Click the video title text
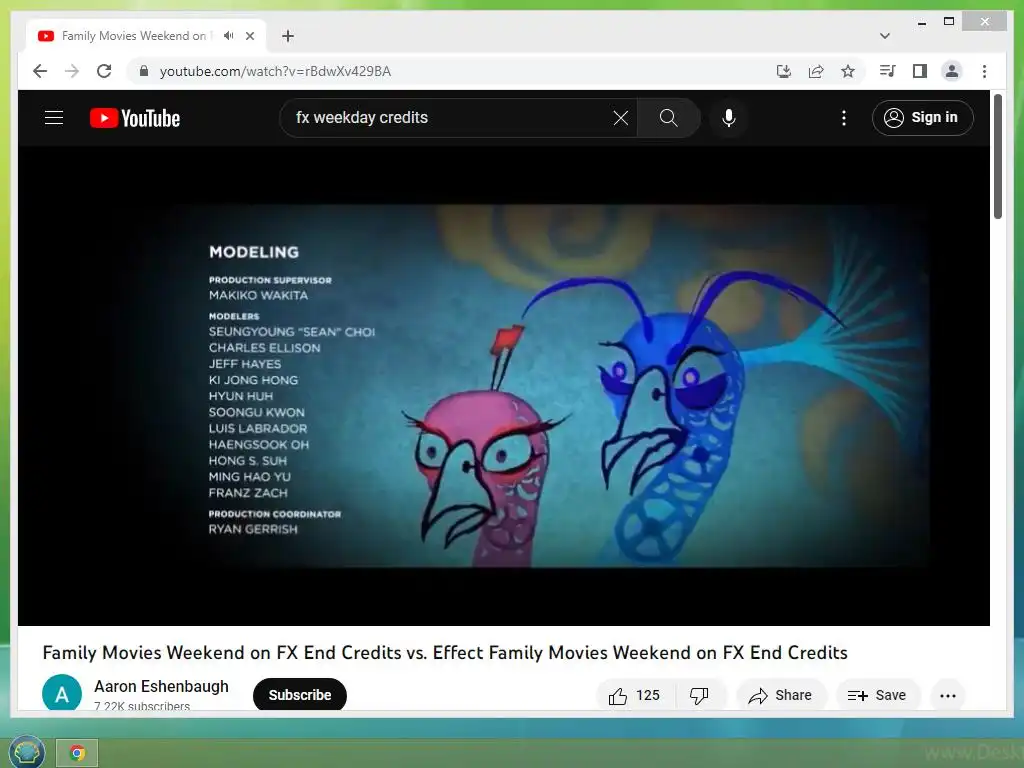 click(445, 652)
